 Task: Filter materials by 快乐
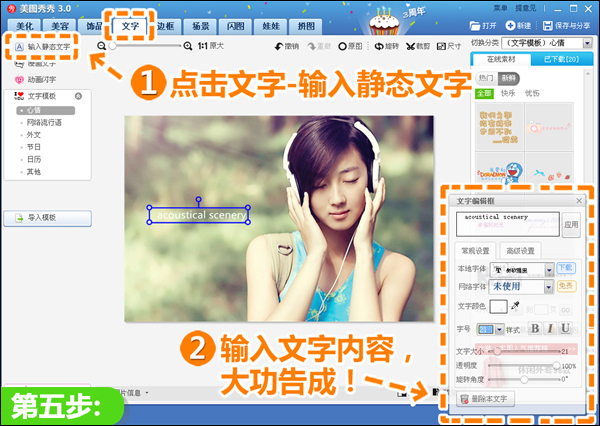coord(508,93)
